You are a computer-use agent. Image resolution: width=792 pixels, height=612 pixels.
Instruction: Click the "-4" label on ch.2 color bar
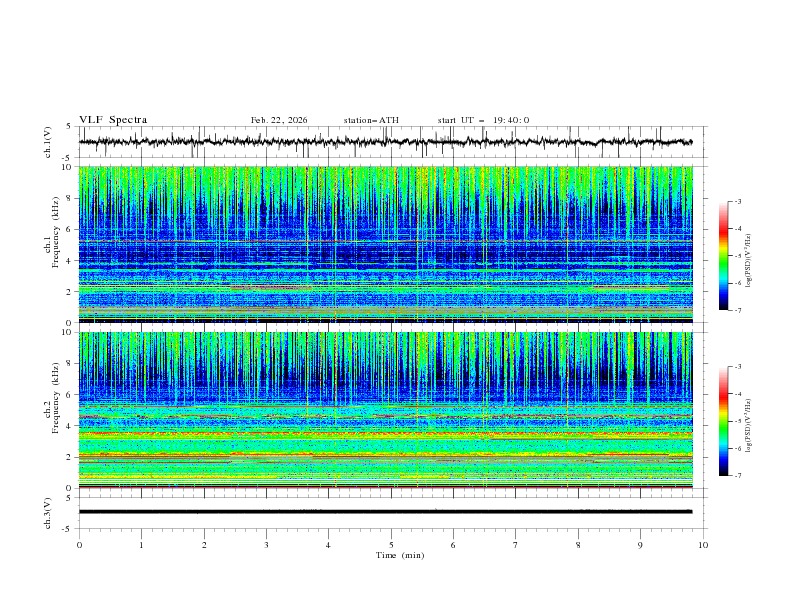[x=737, y=394]
